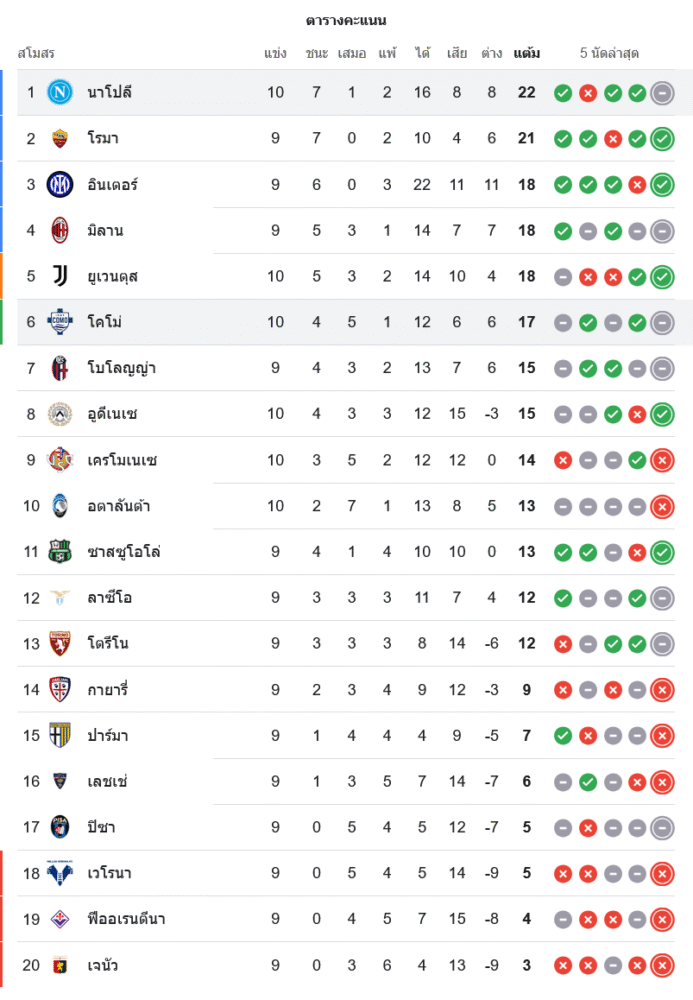
Task: Click the ตารางคะแนน standings title
Action: [x=346, y=20]
